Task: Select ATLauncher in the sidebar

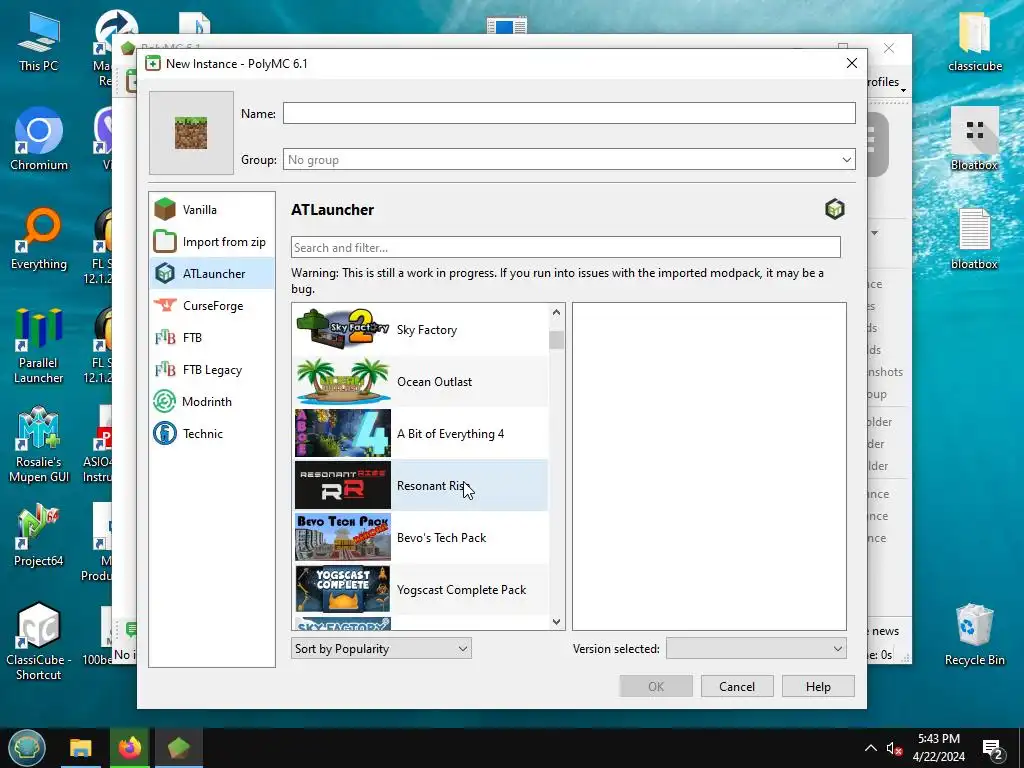Action: [x=212, y=274]
